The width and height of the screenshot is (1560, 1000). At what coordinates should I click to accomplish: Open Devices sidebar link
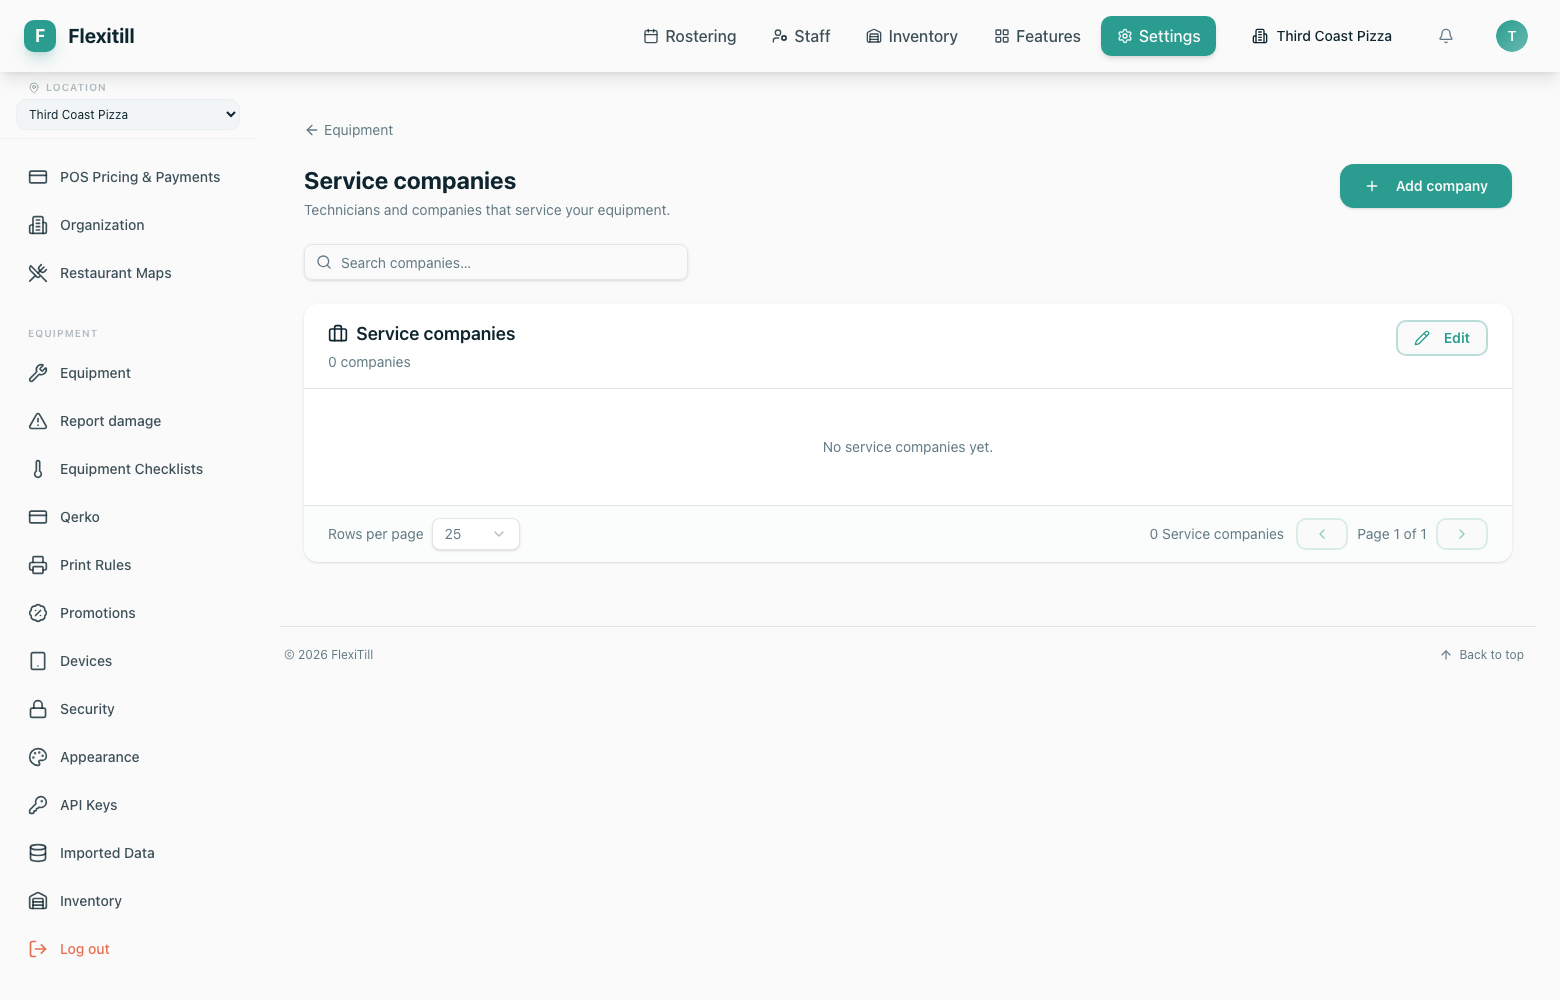(x=128, y=661)
